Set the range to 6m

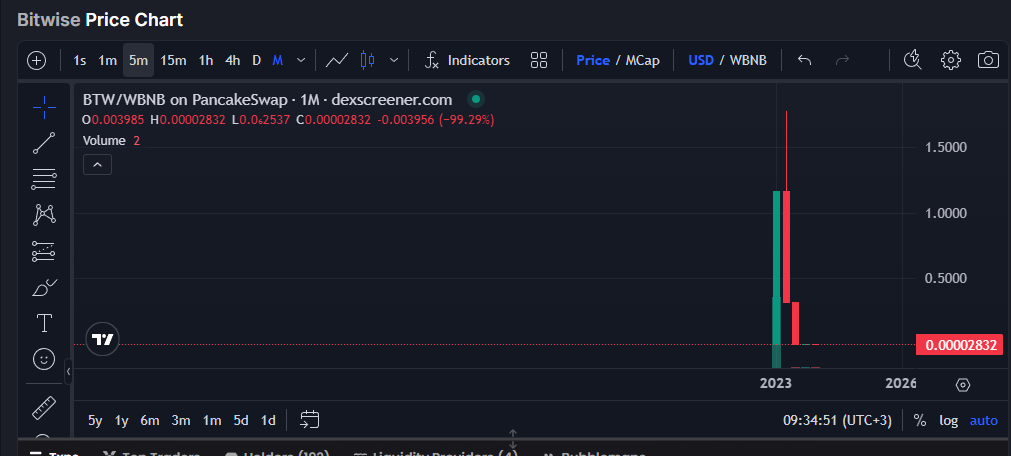click(150, 420)
